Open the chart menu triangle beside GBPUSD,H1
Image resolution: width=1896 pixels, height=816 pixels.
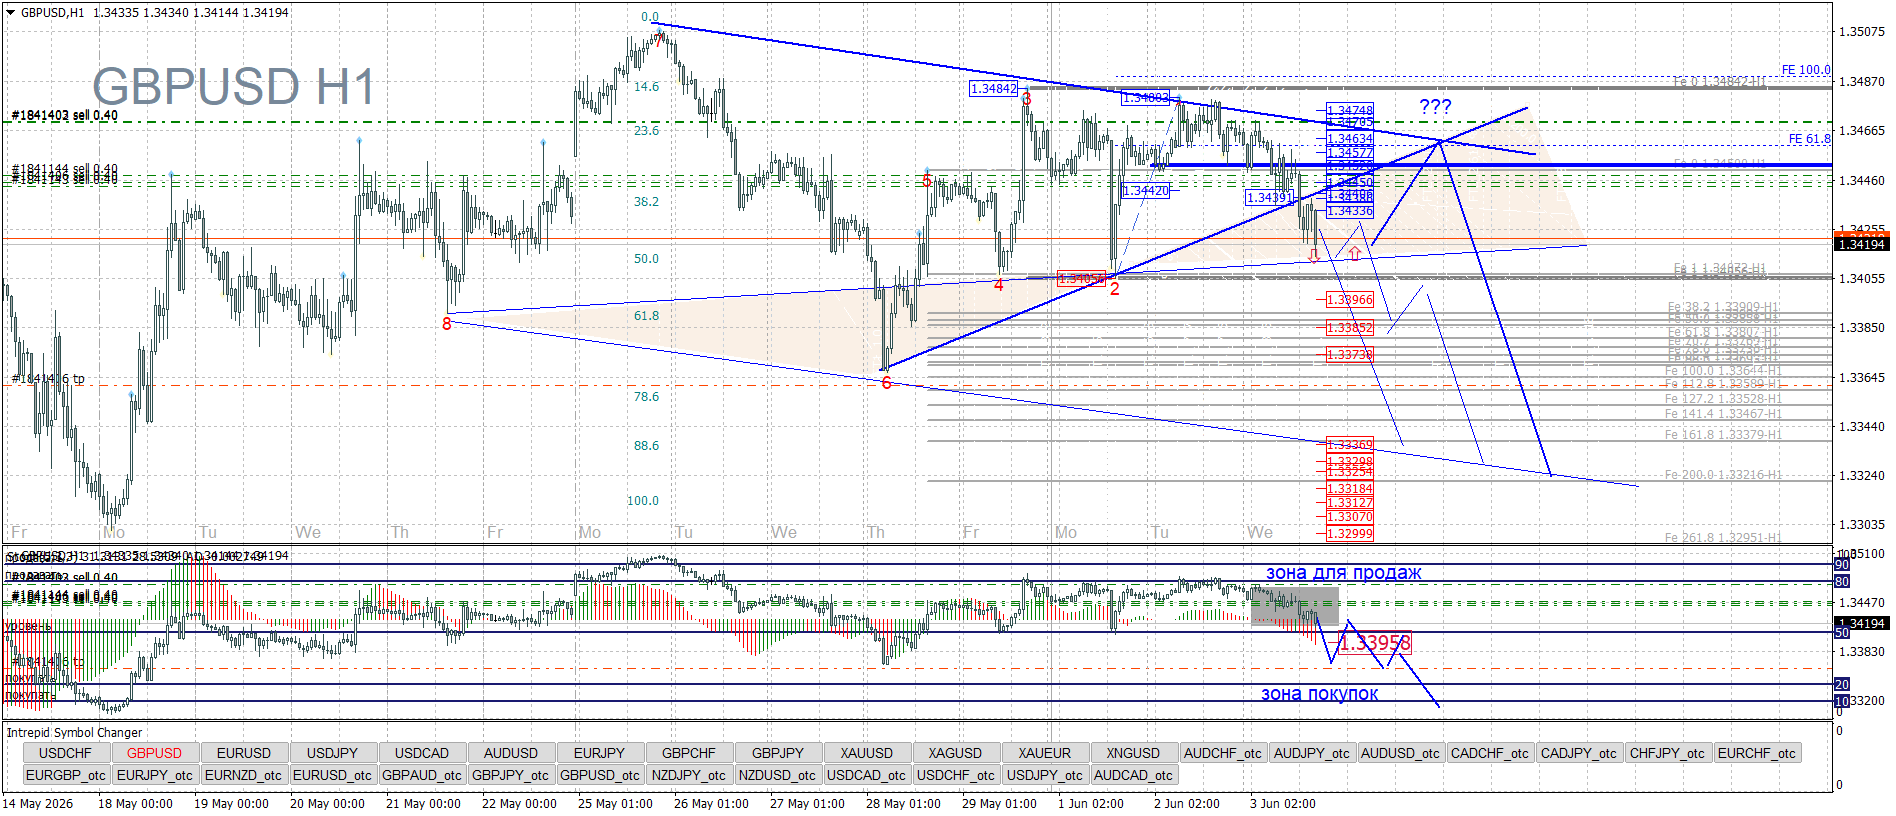click(11, 13)
